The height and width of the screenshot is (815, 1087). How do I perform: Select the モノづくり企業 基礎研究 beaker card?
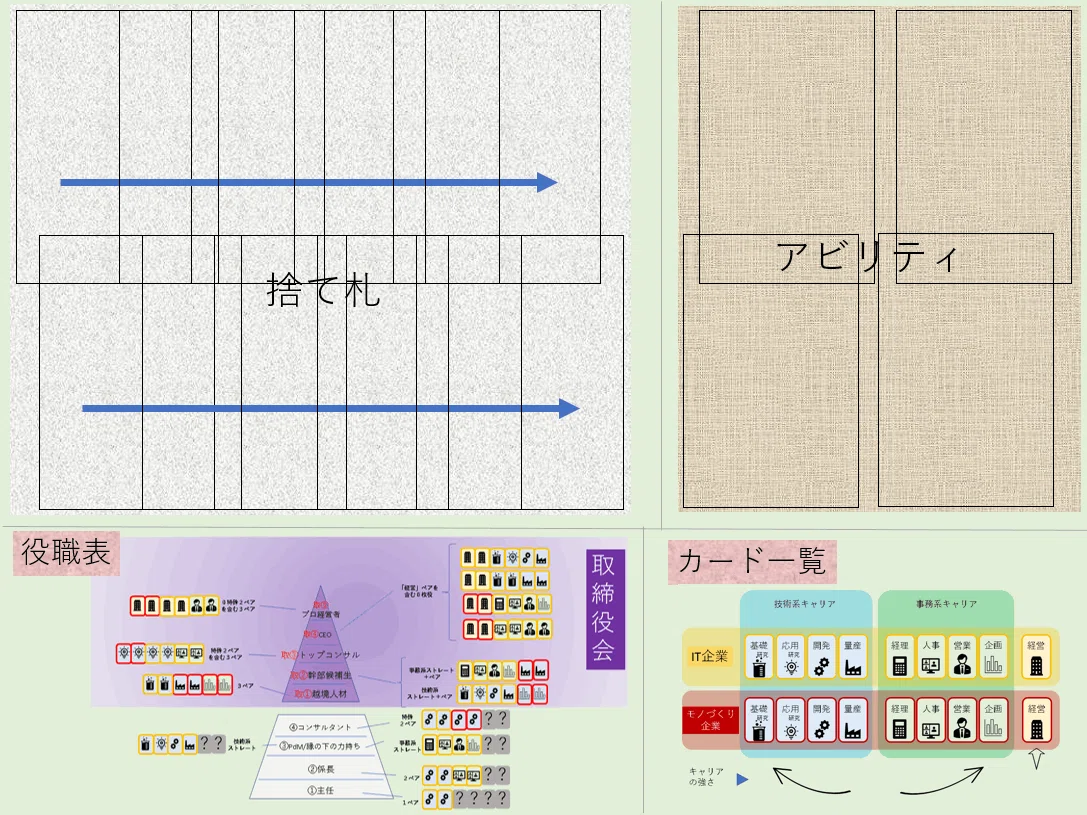(x=759, y=720)
